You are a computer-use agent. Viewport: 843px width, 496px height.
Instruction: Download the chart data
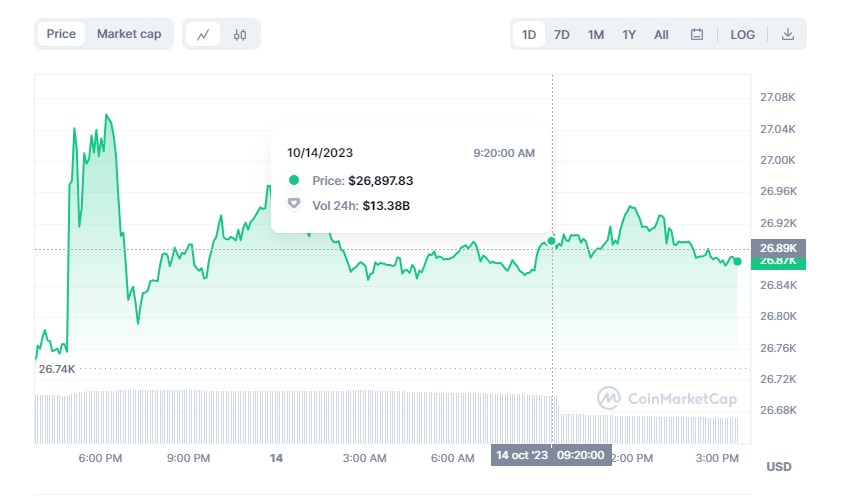[x=788, y=34]
